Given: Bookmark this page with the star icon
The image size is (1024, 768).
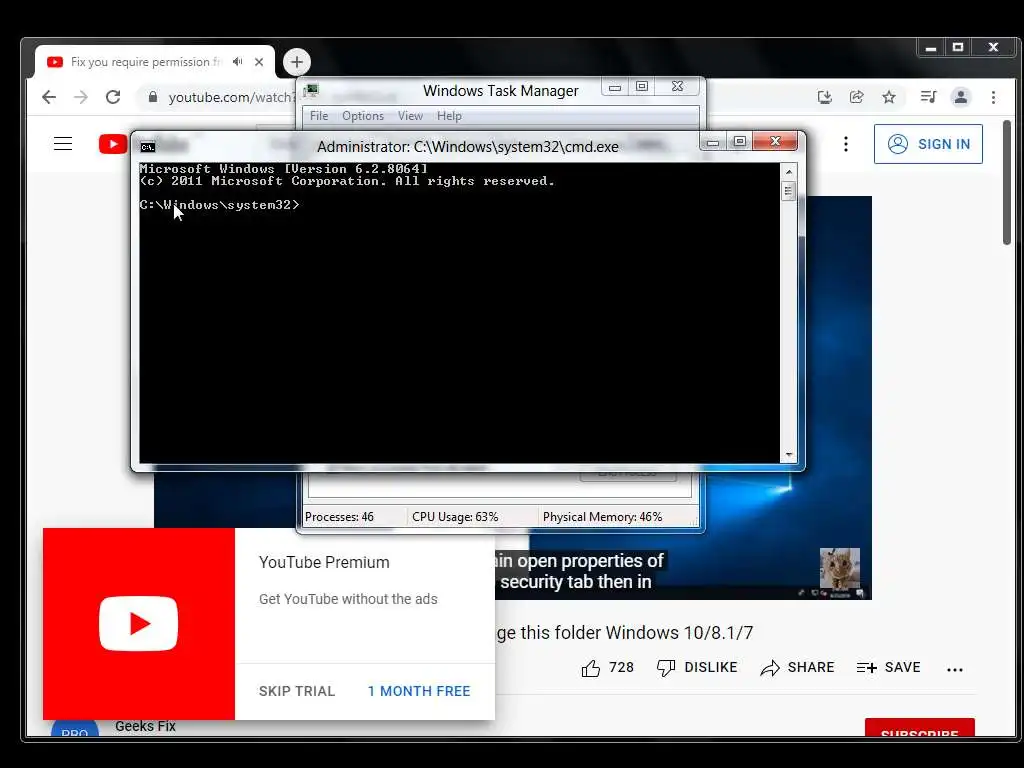Looking at the screenshot, I should 889,97.
